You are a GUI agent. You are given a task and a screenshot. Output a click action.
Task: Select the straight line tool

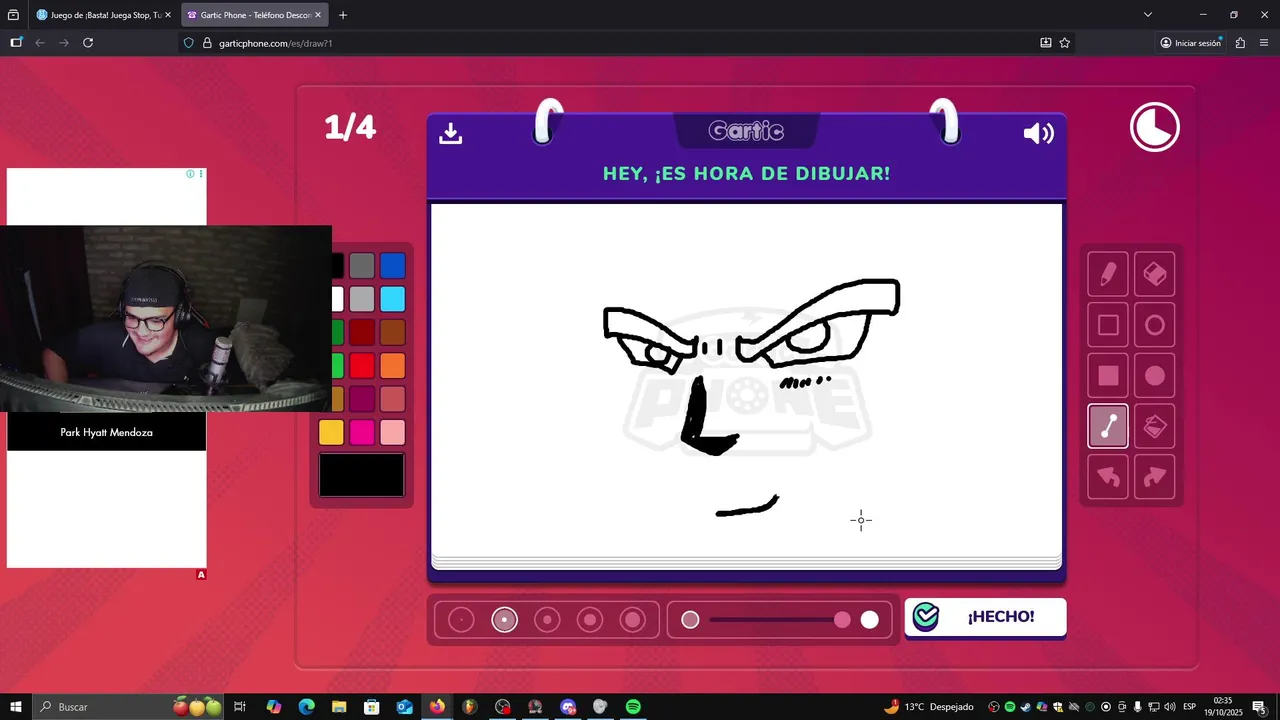tap(1108, 427)
